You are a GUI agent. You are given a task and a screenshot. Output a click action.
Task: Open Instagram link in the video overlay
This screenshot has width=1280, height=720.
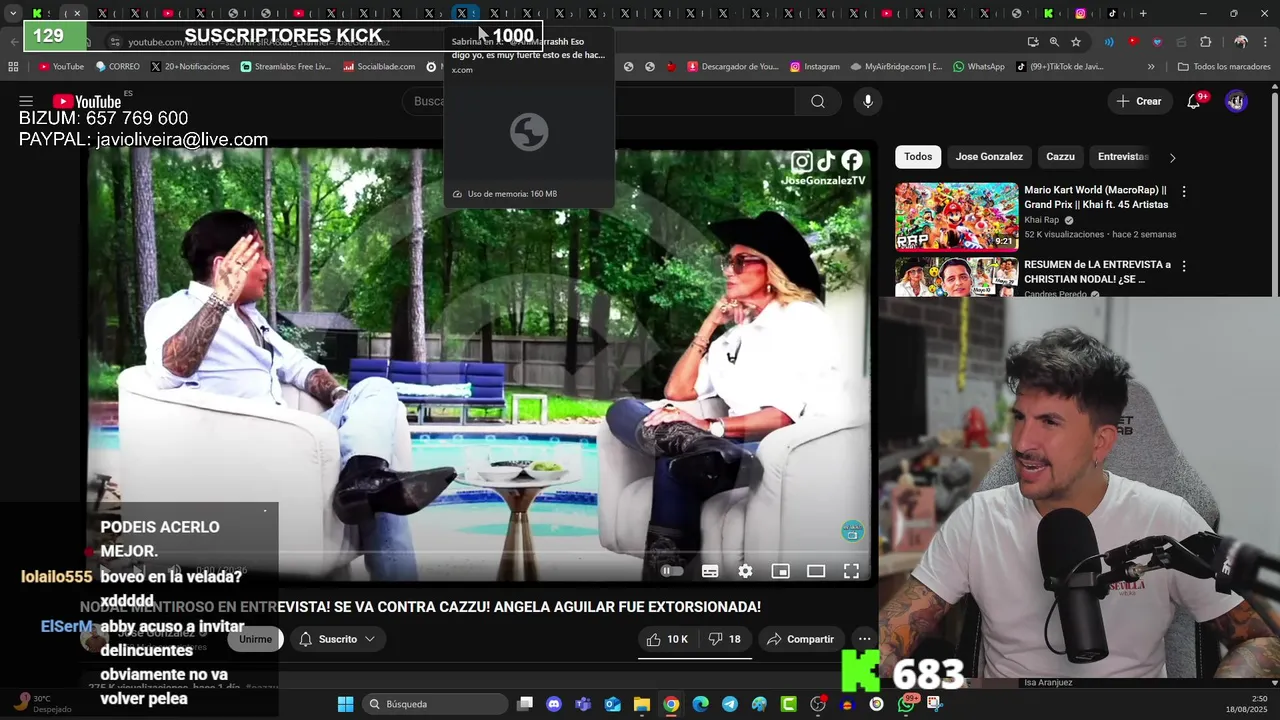pos(802,161)
